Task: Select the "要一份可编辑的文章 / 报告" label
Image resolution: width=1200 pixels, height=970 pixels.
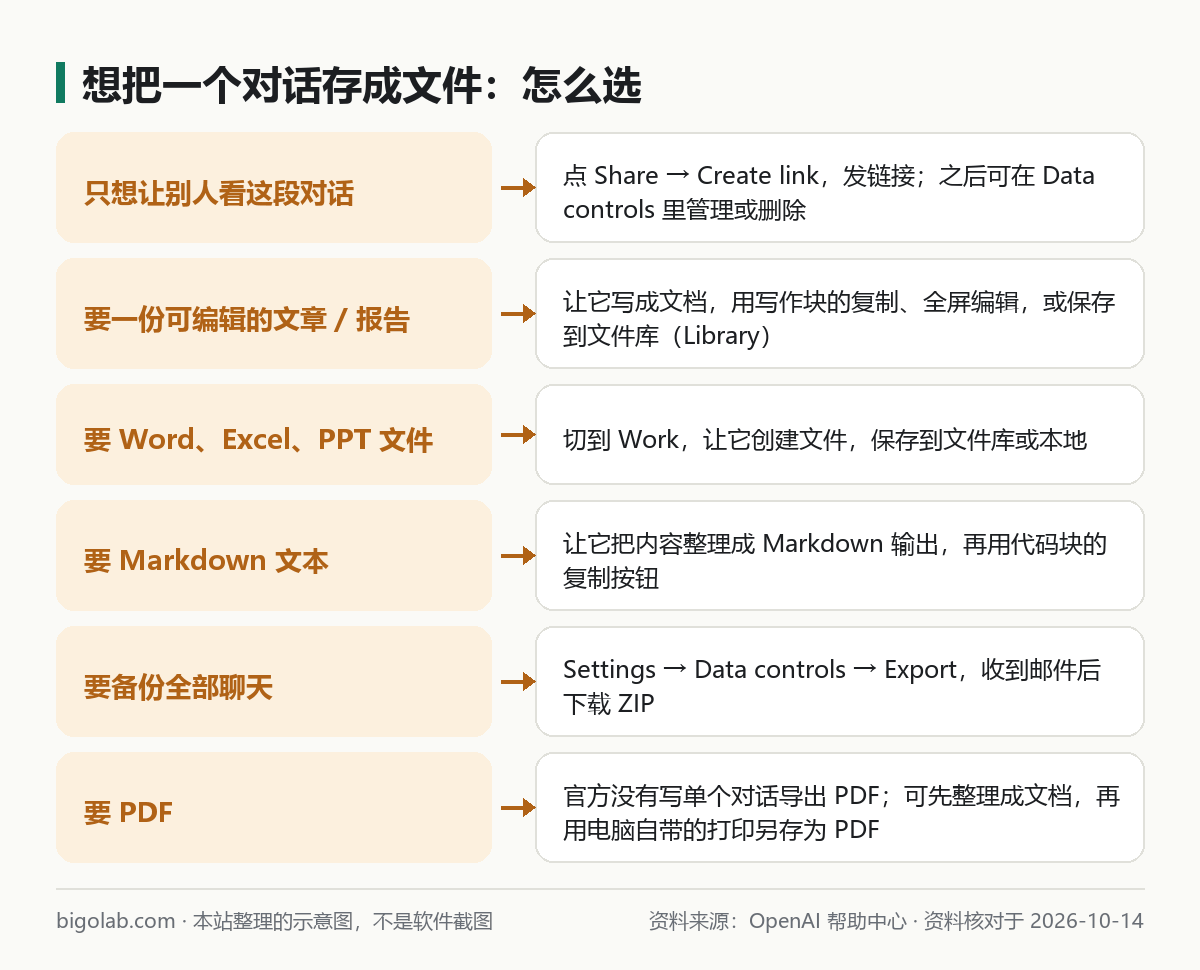Action: pyautogui.click(x=247, y=319)
